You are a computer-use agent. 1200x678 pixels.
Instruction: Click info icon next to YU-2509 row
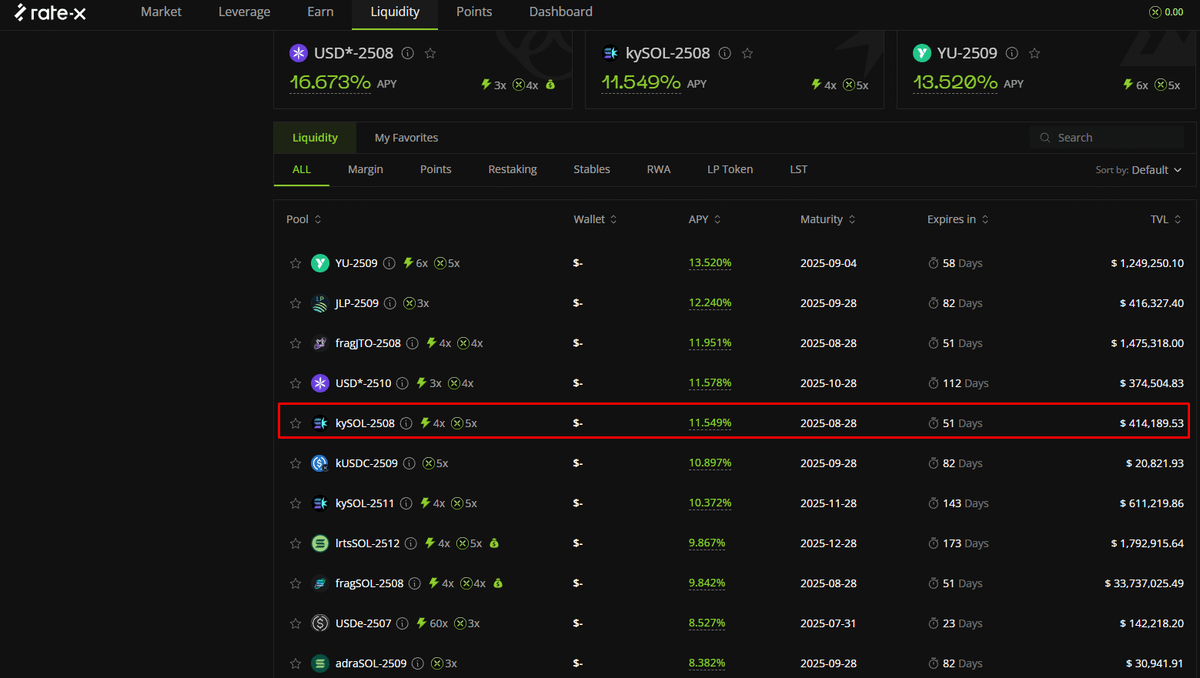click(388, 263)
